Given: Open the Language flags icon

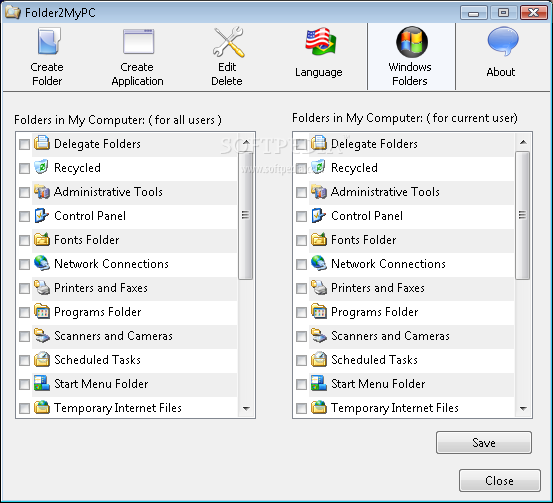Looking at the screenshot, I should click(x=320, y=42).
